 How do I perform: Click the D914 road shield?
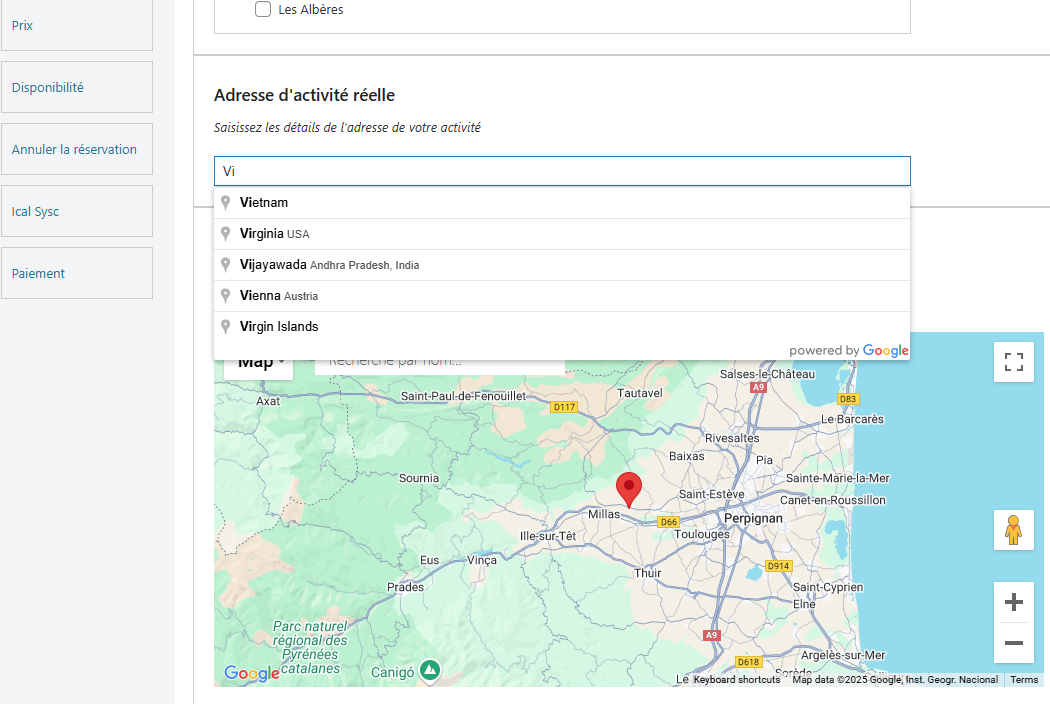(778, 566)
